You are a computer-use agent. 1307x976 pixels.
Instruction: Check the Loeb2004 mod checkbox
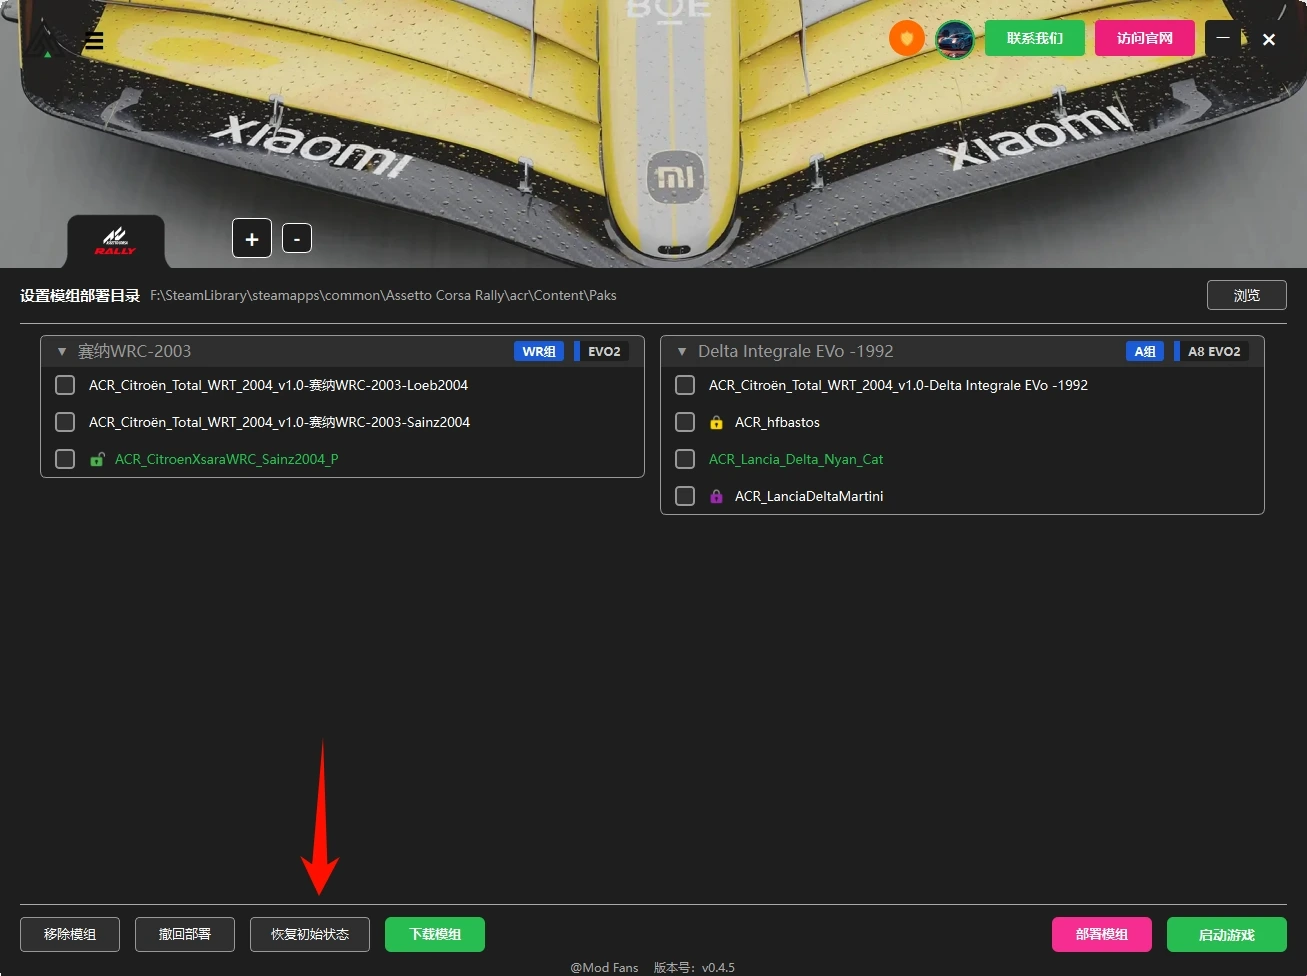[65, 385]
